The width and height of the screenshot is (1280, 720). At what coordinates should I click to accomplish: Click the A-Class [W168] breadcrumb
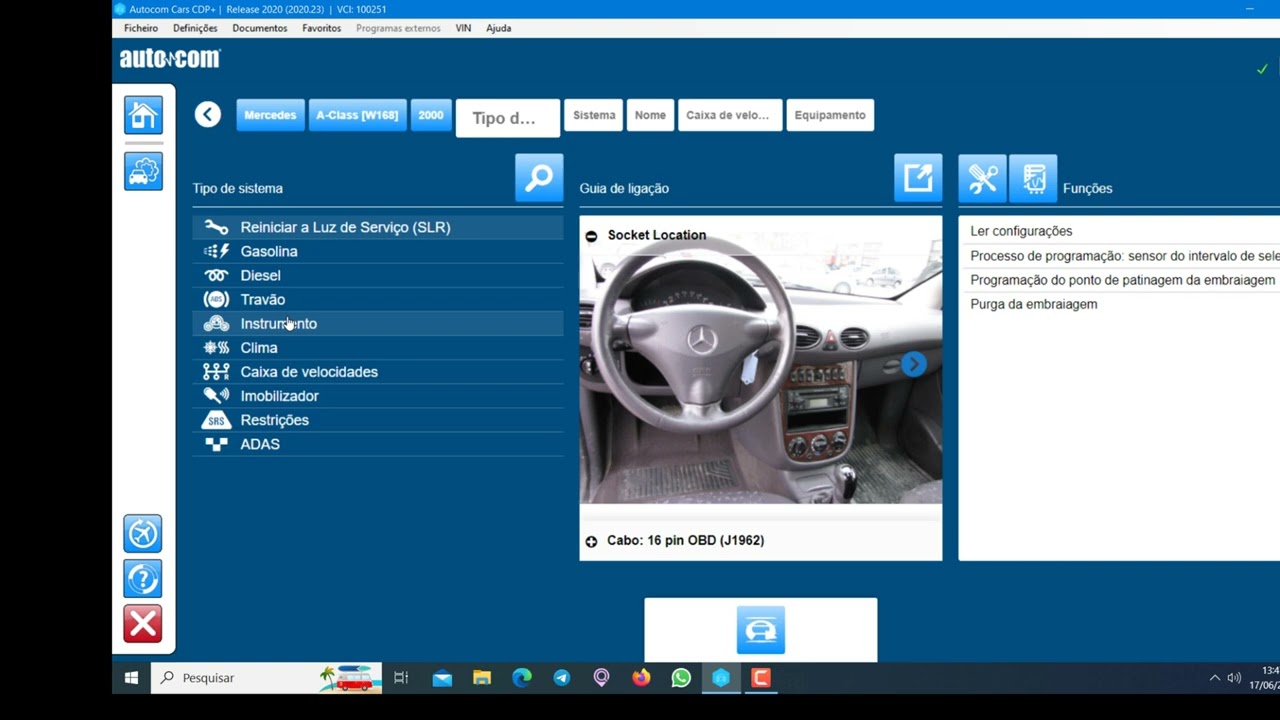[x=357, y=115]
